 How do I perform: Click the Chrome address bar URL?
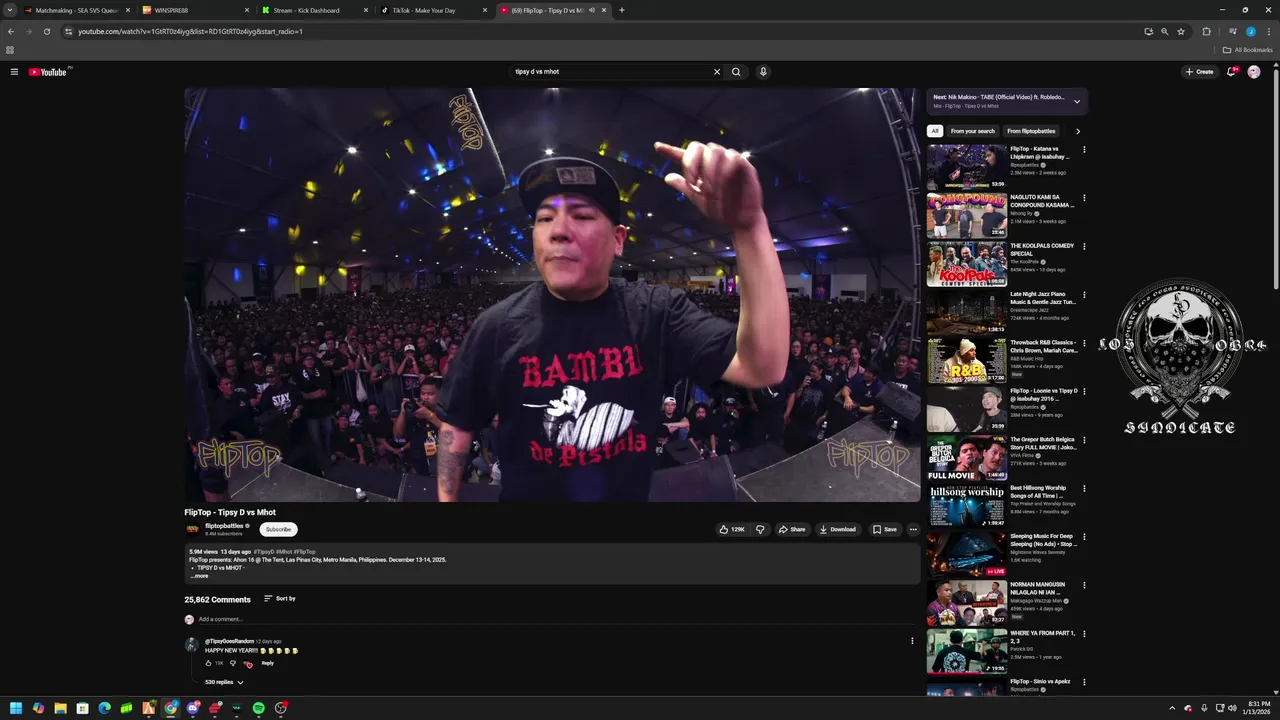190,31
